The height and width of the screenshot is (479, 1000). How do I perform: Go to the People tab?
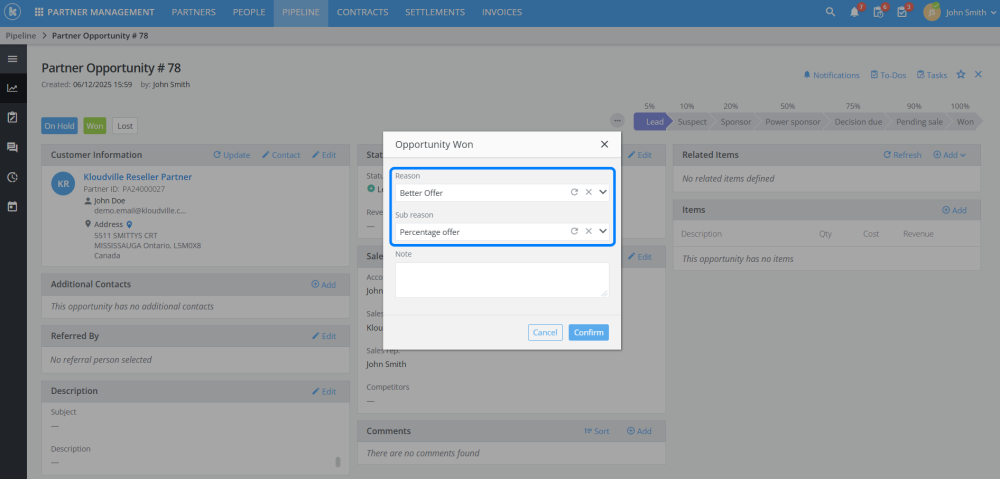[x=249, y=12]
